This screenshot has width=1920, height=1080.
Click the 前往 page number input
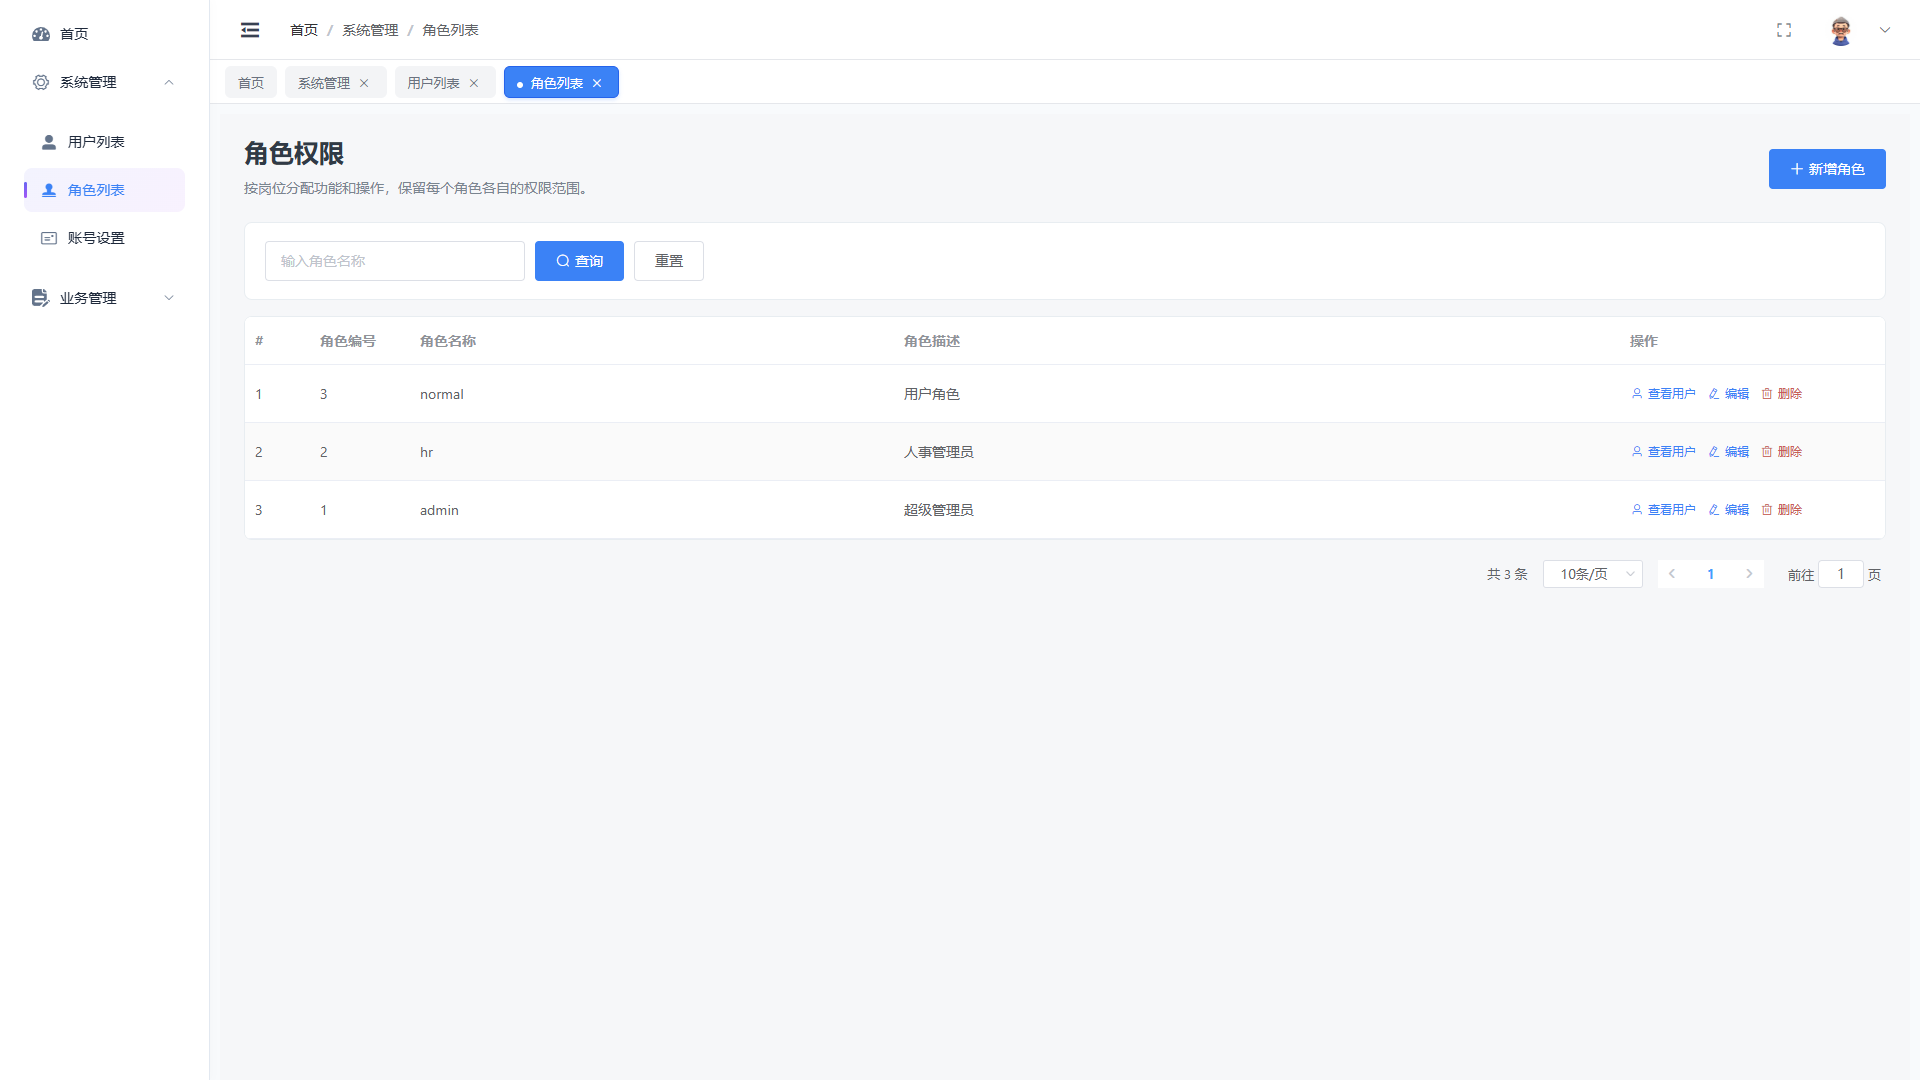pyautogui.click(x=1840, y=574)
